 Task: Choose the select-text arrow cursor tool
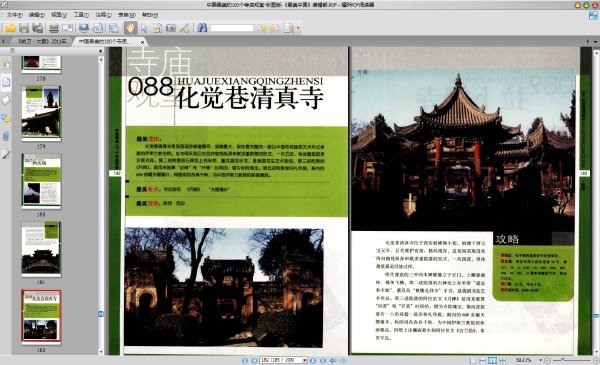click(144, 28)
